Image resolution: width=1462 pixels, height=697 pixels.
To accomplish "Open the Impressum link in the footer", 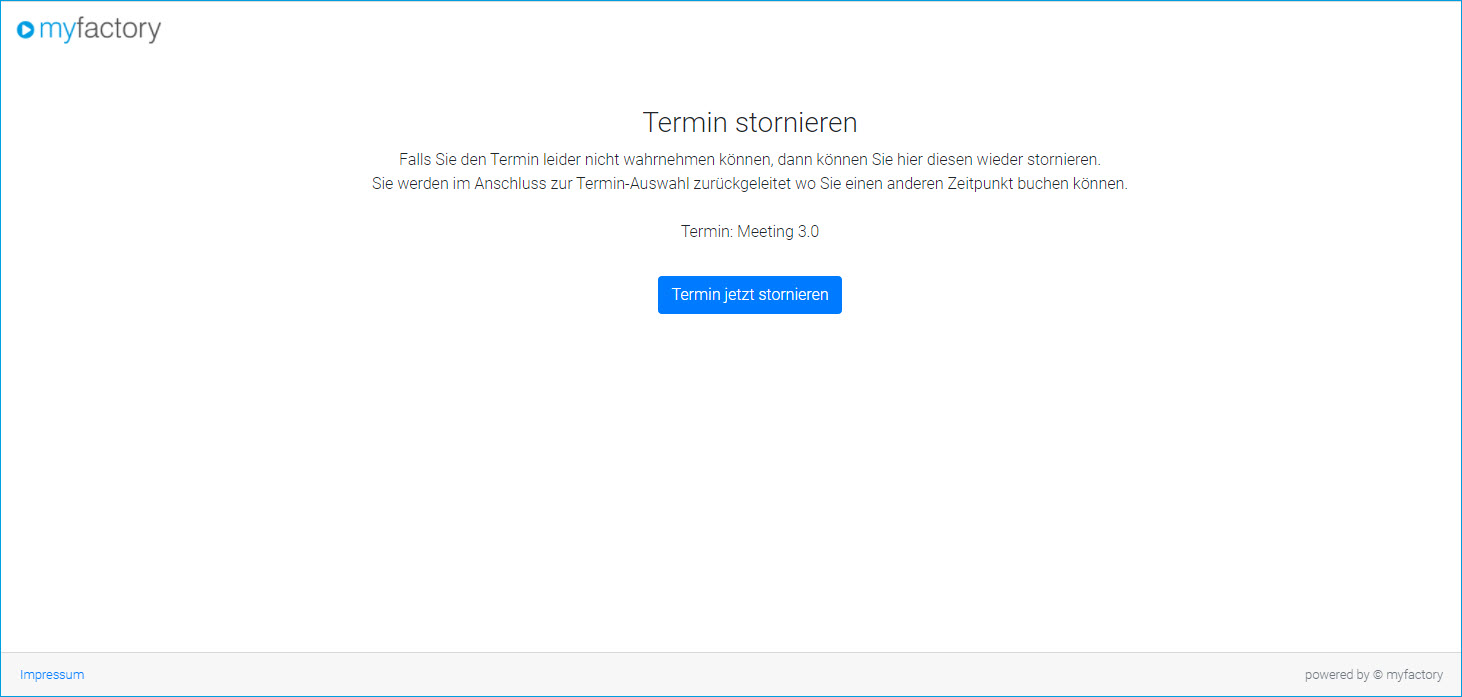I will click(x=52, y=674).
